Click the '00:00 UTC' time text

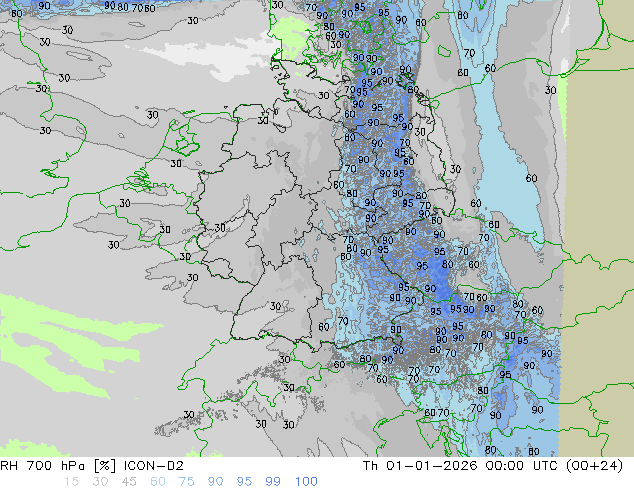(x=522, y=466)
